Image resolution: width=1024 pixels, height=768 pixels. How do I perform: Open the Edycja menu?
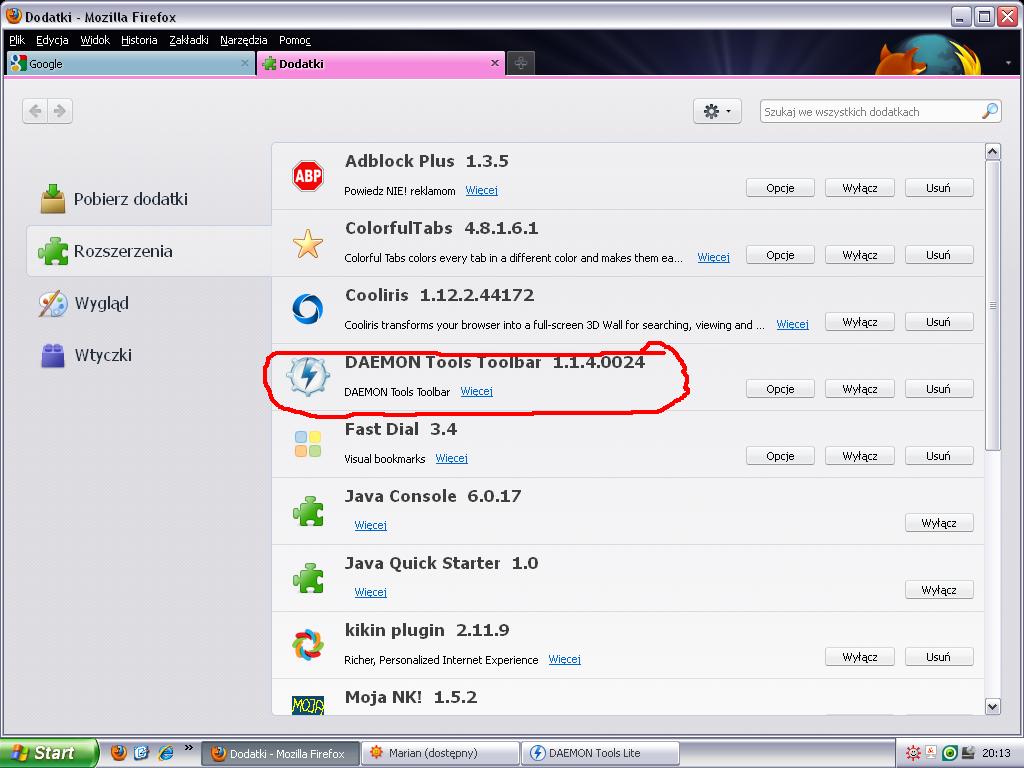pyautogui.click(x=52, y=40)
